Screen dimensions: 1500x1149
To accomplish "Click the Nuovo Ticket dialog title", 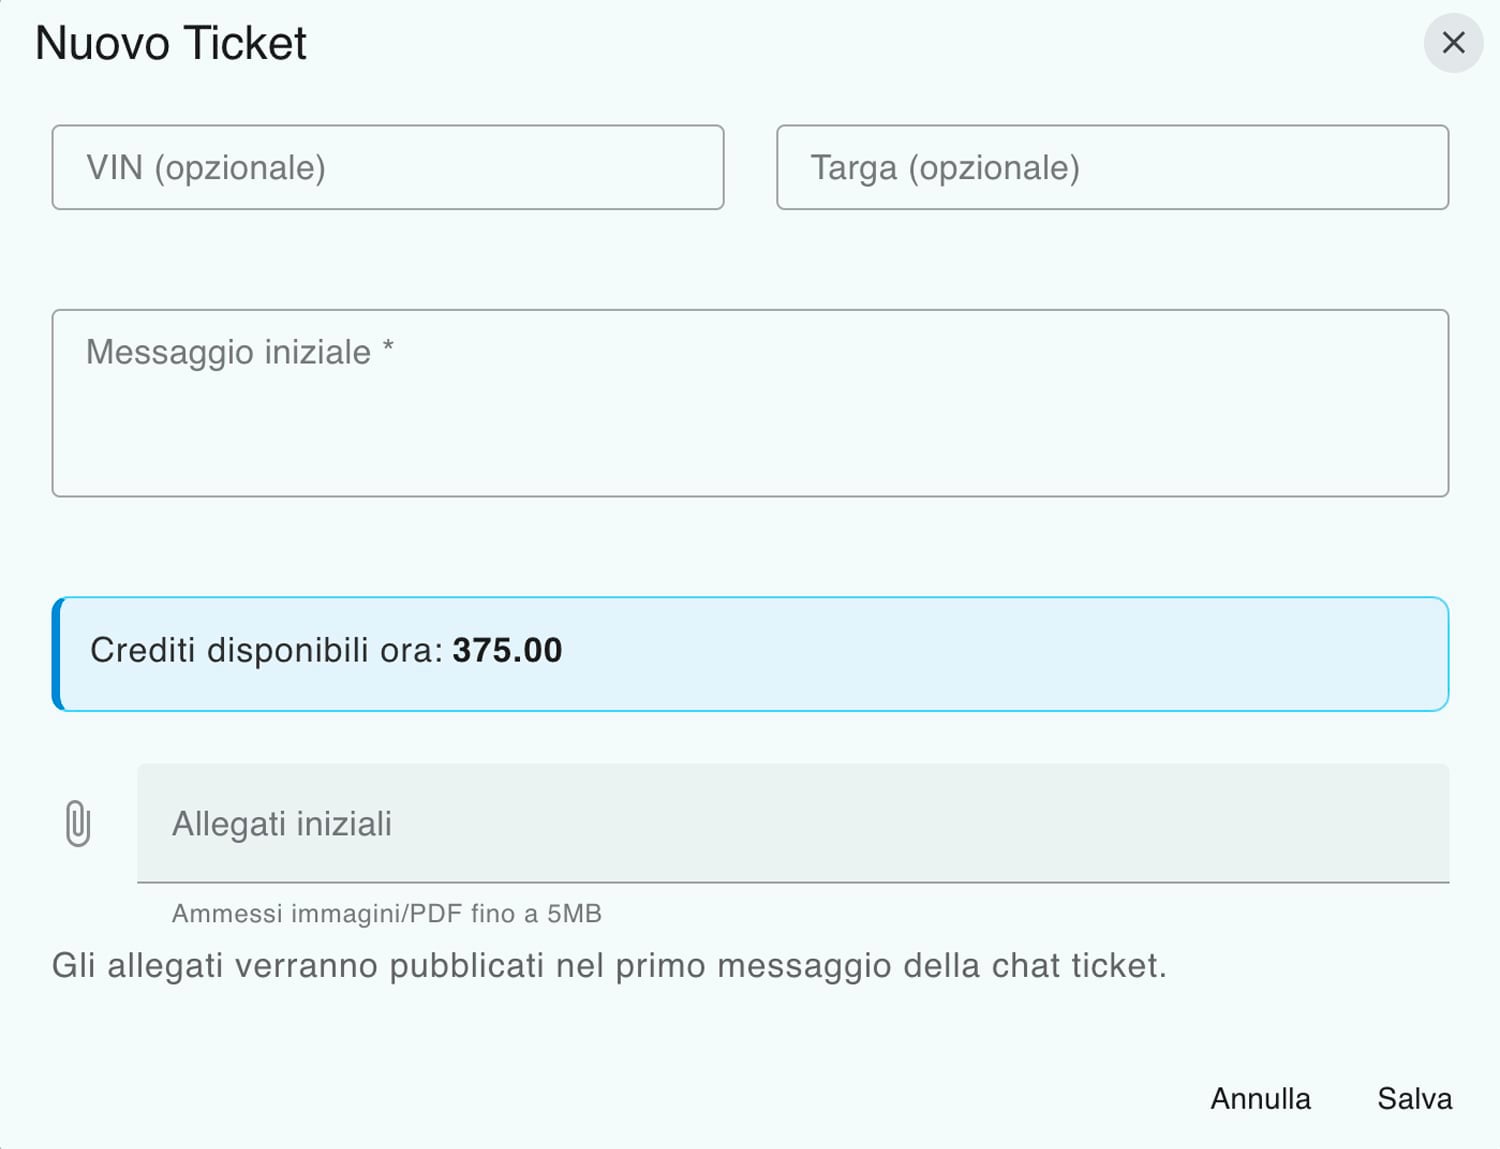I will 171,43.
